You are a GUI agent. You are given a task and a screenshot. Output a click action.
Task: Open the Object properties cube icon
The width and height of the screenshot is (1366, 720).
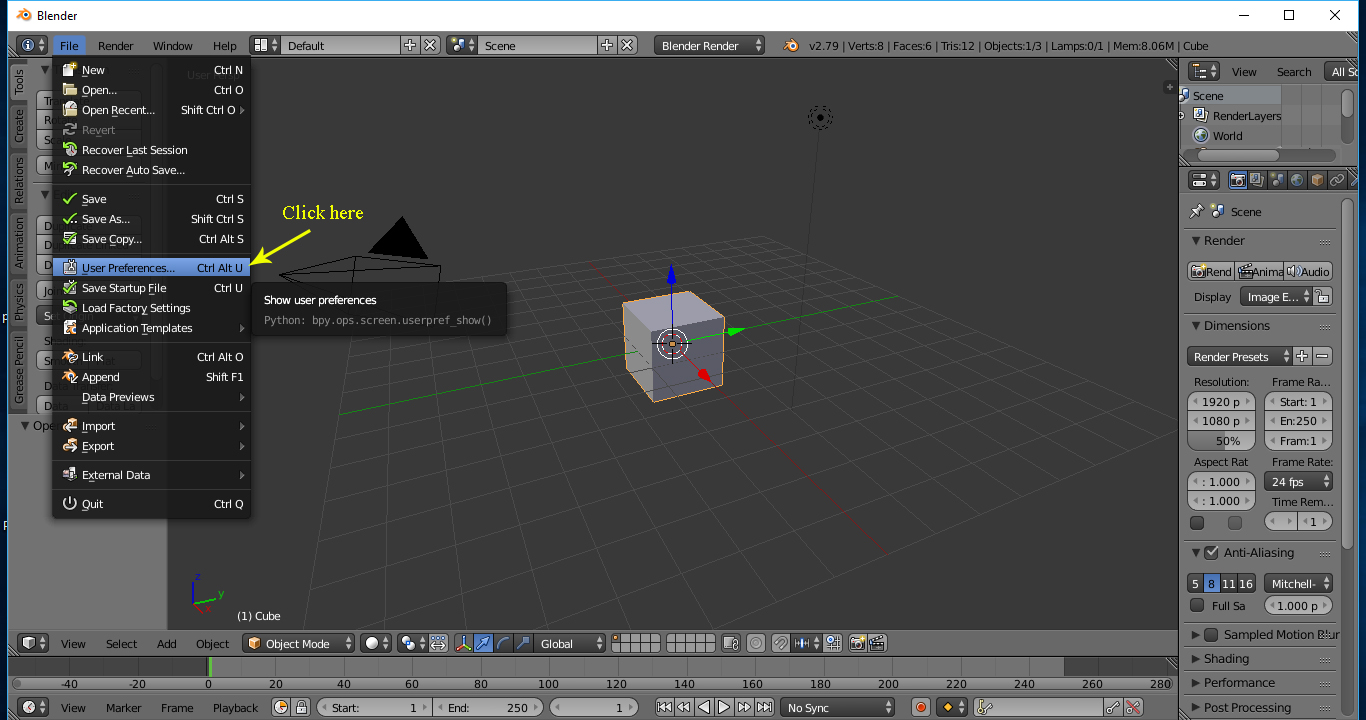pos(1317,179)
